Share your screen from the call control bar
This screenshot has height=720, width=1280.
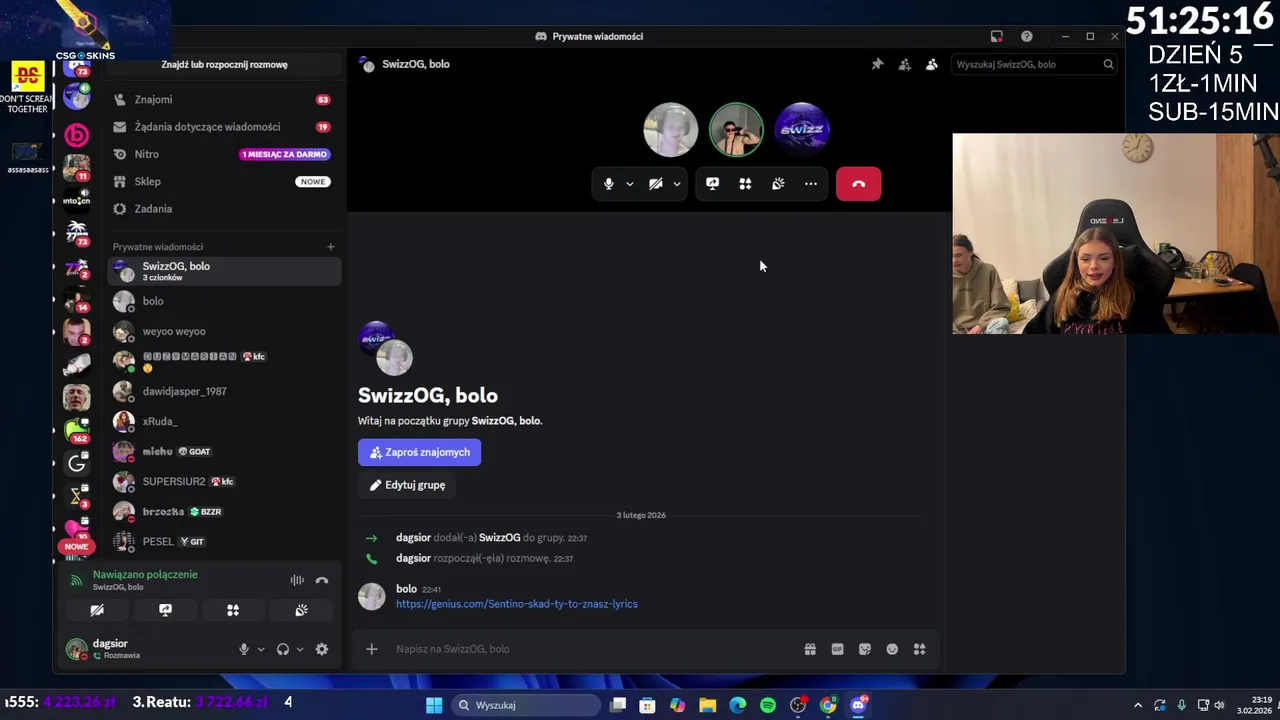tap(712, 184)
